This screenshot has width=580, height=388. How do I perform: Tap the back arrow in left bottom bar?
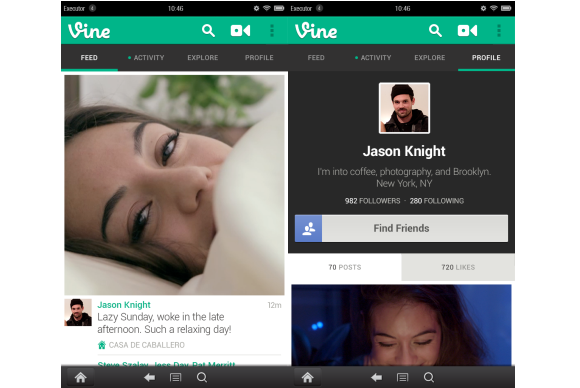pos(149,378)
